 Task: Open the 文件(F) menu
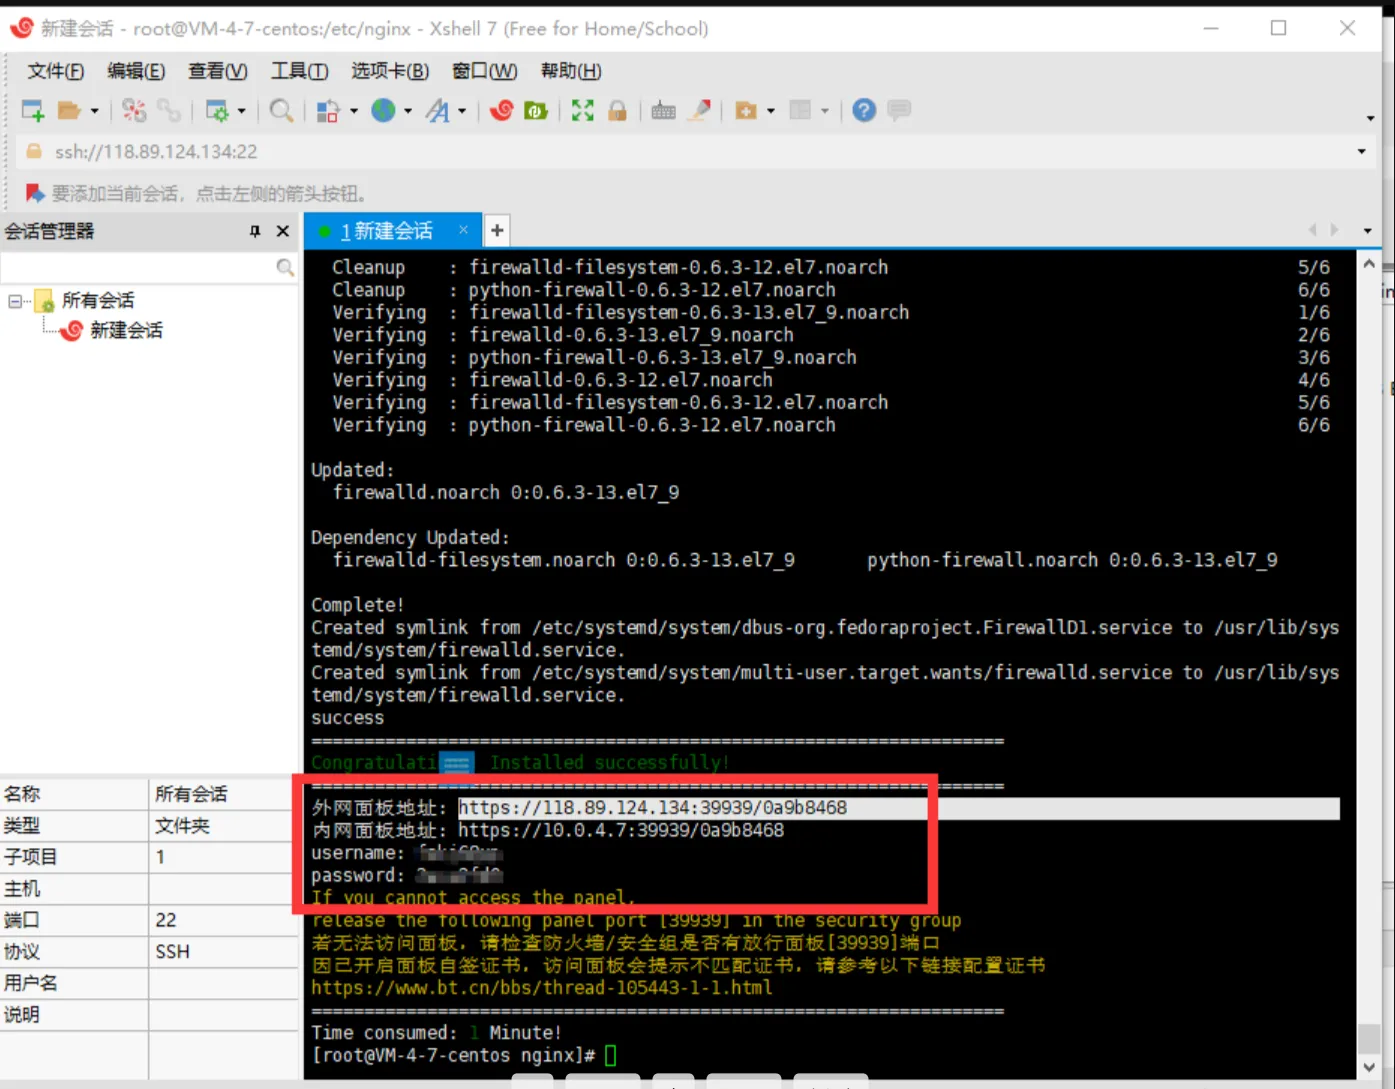[55, 71]
